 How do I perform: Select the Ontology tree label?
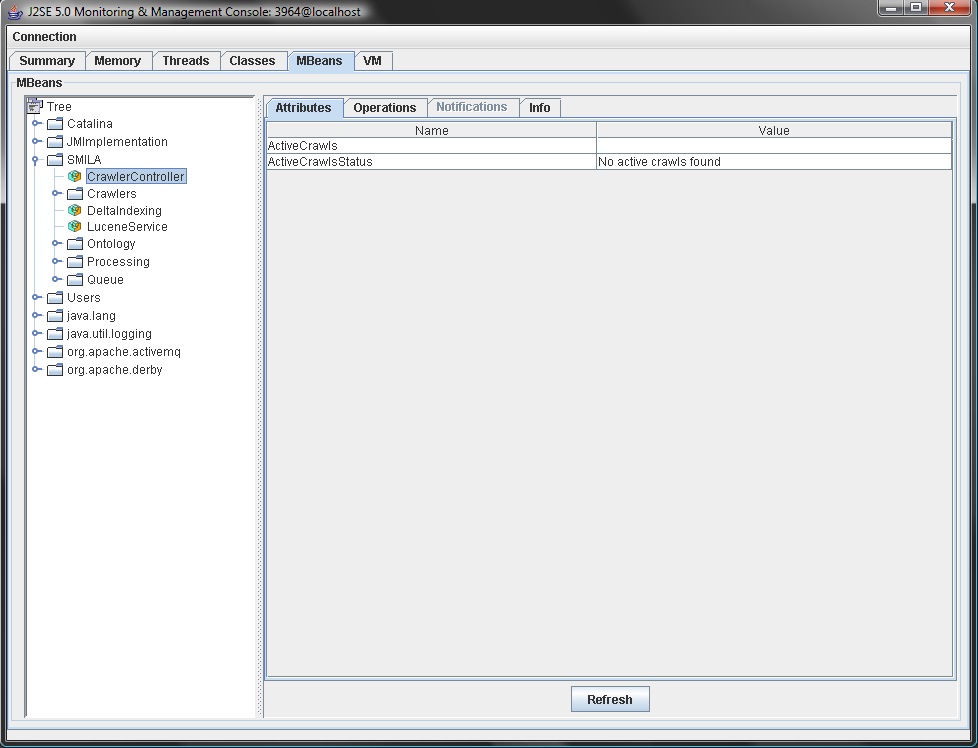tap(111, 244)
